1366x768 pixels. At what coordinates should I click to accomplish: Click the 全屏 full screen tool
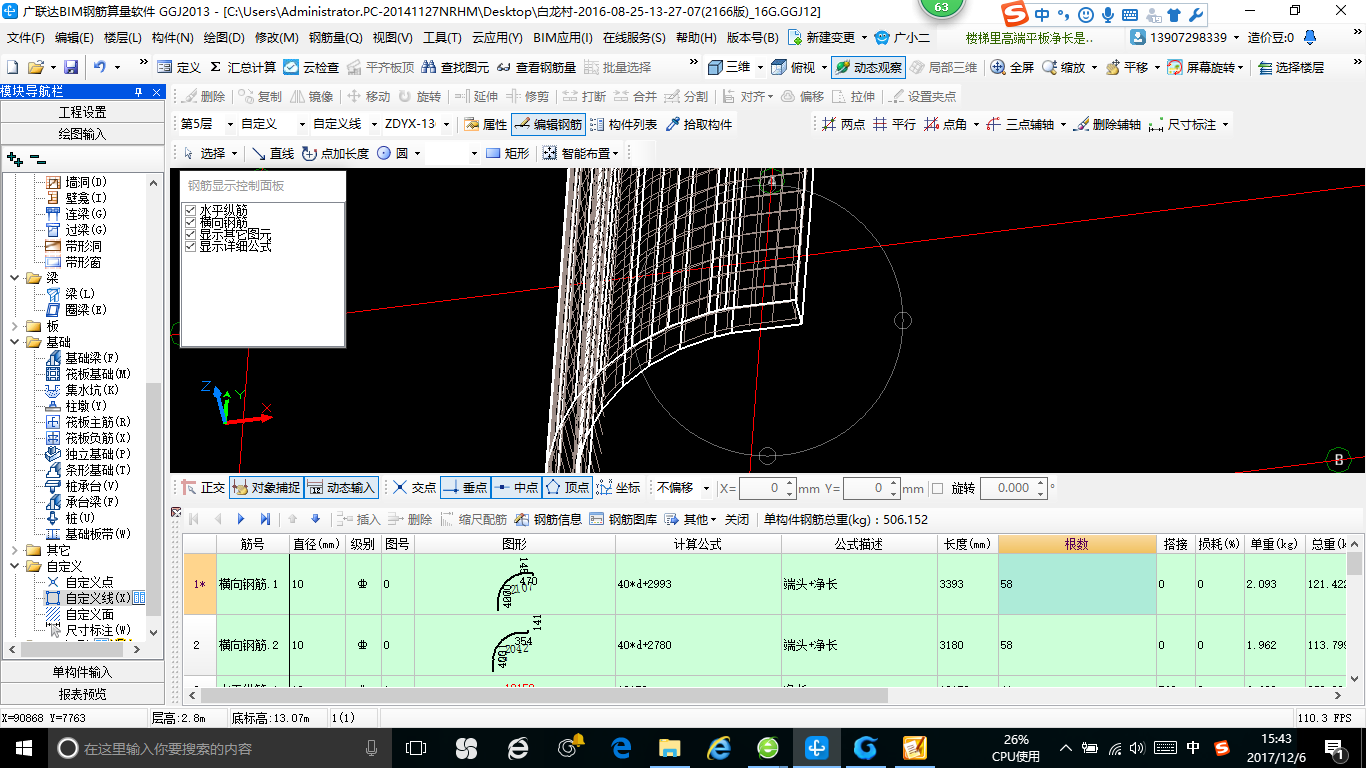click(1012, 67)
